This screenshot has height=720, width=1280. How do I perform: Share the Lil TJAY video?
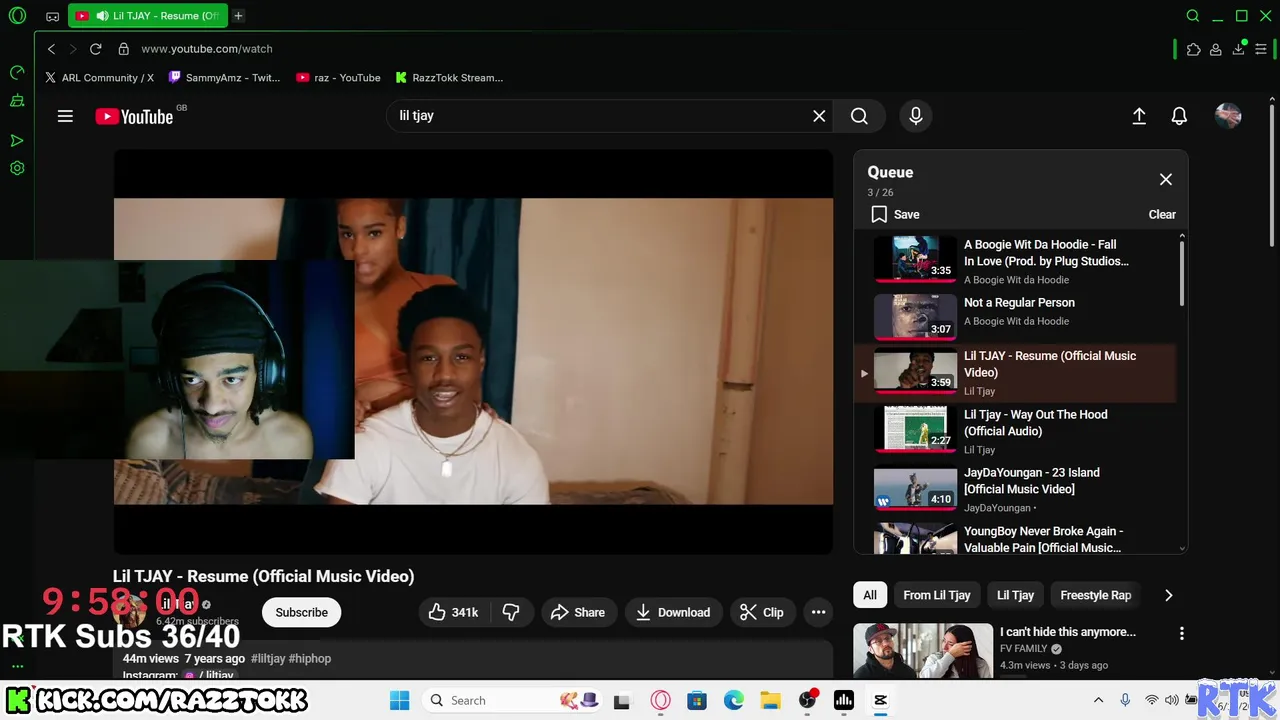click(x=578, y=612)
